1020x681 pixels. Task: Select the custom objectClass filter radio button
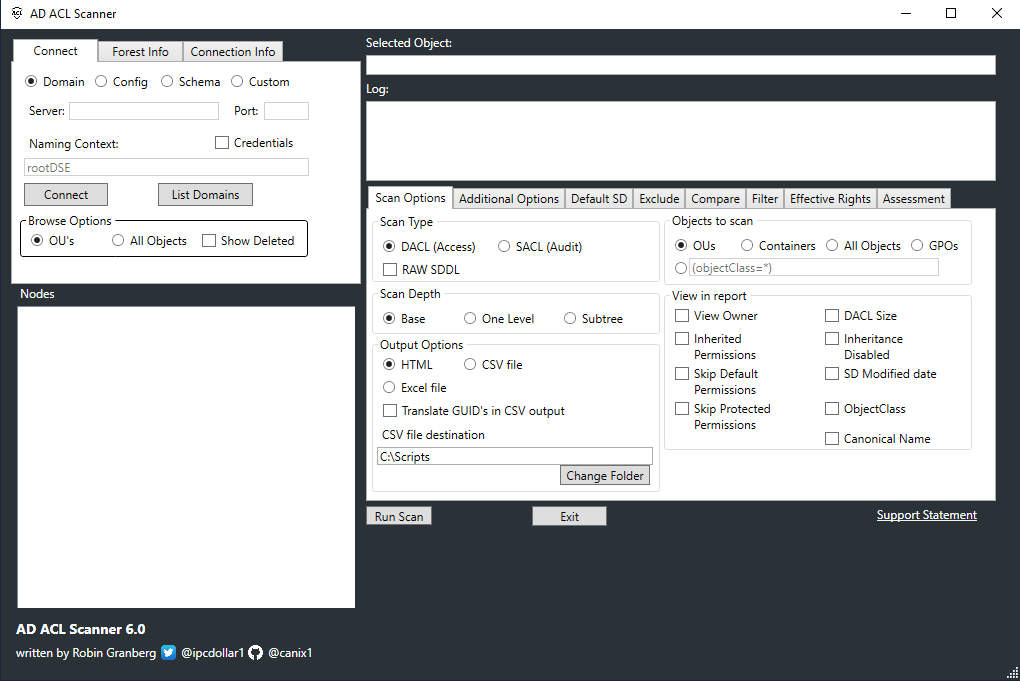click(x=681, y=268)
